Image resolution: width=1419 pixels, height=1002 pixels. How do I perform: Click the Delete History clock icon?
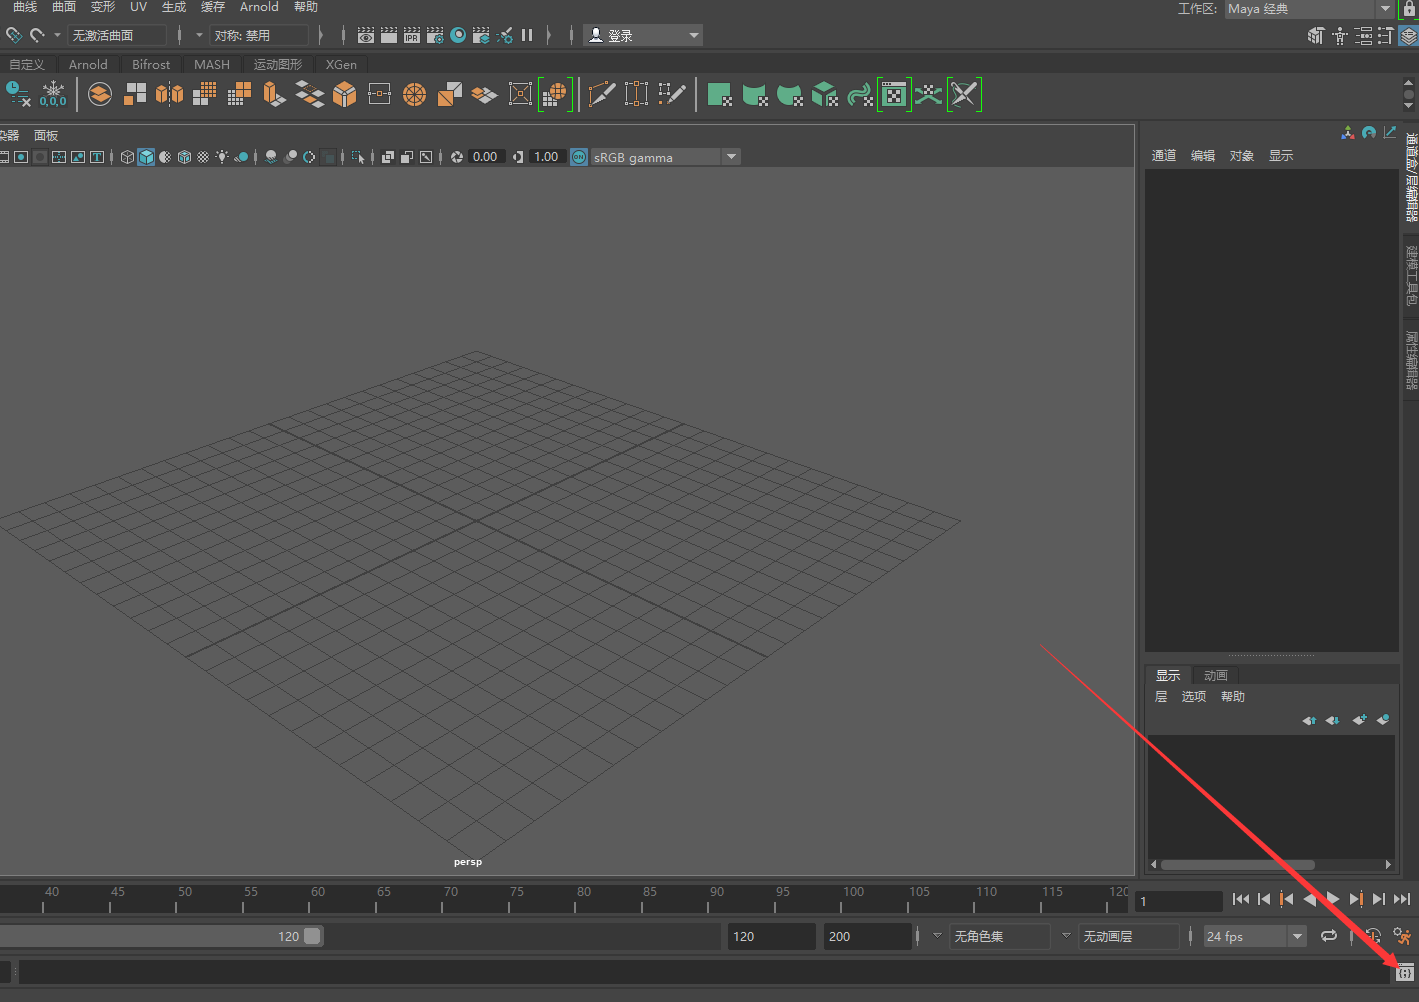coord(18,94)
